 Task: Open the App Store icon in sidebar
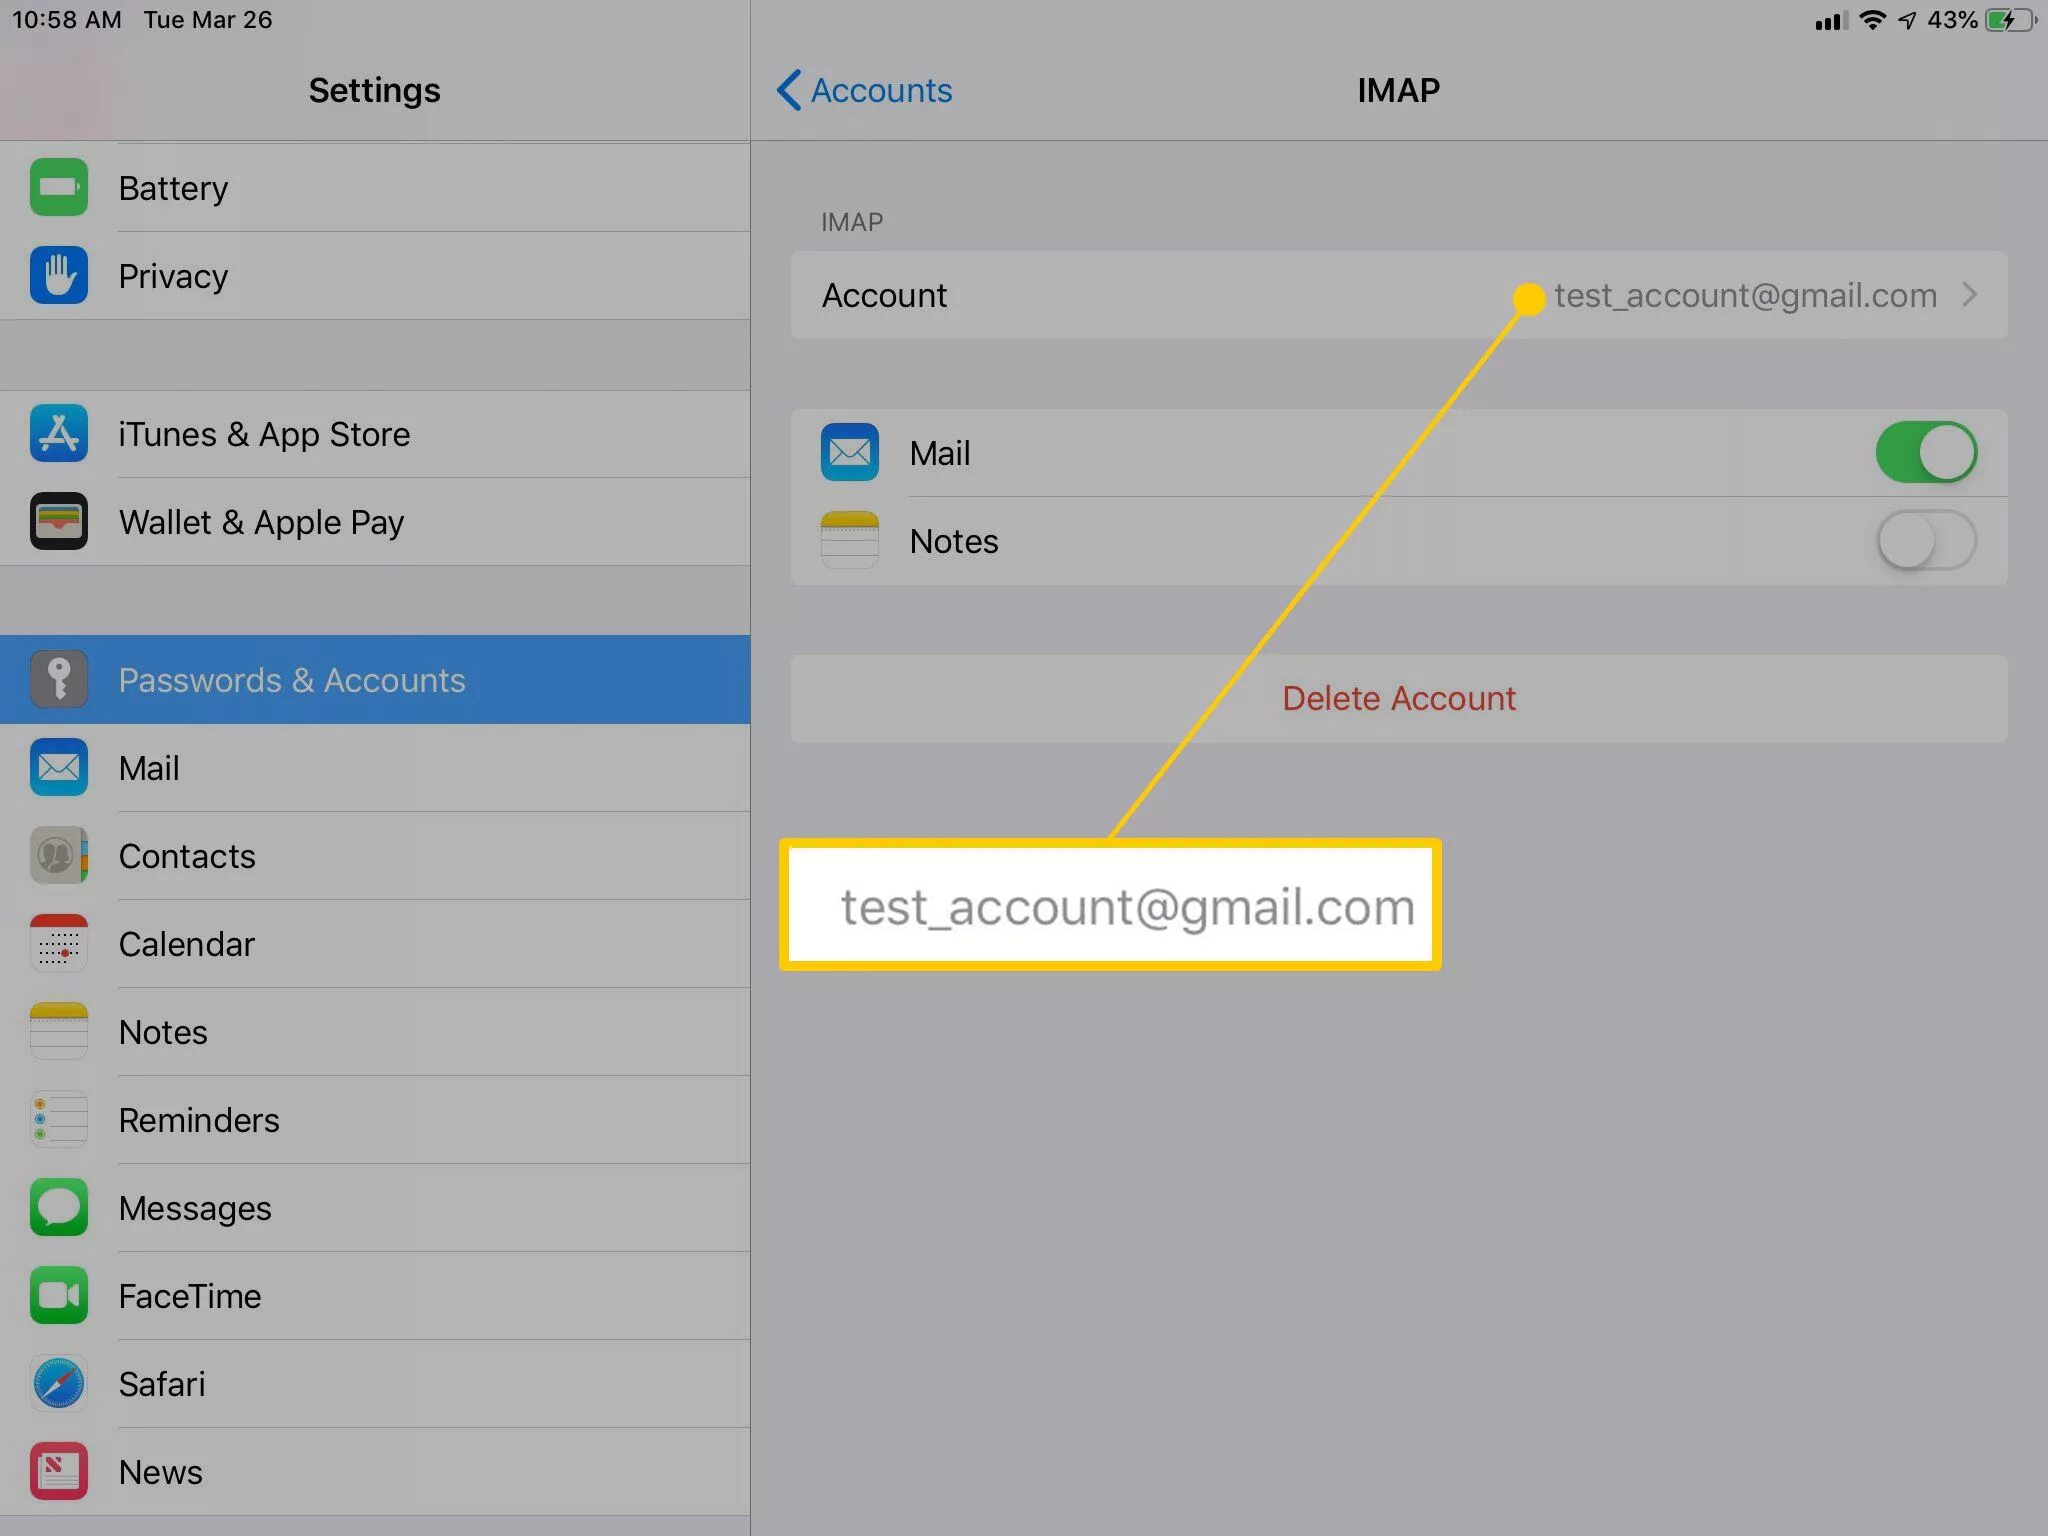(x=59, y=433)
